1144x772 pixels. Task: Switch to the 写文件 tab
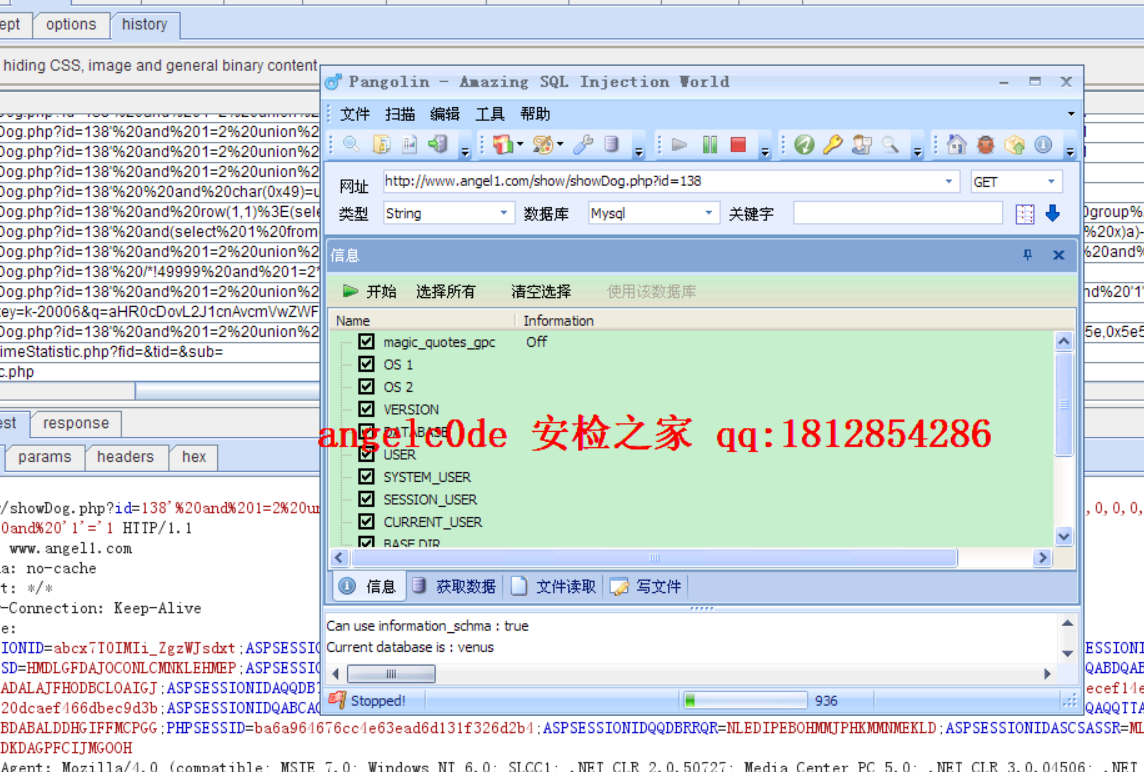click(646, 586)
